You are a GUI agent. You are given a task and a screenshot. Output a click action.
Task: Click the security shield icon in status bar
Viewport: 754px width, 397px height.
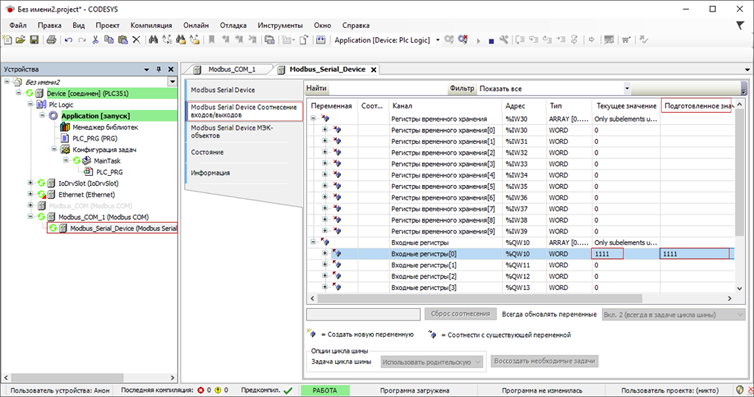(741, 390)
